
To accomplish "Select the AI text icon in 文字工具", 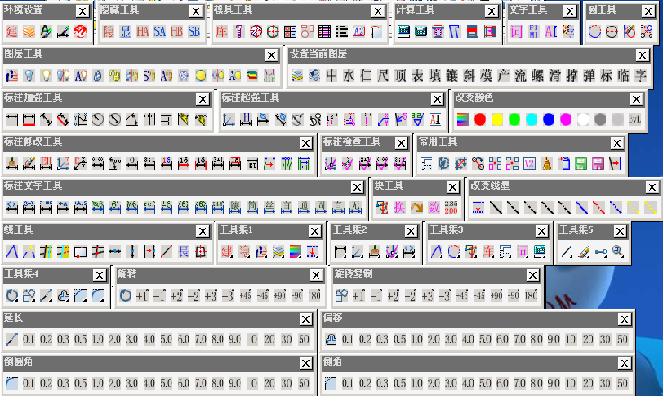I will point(551,32).
